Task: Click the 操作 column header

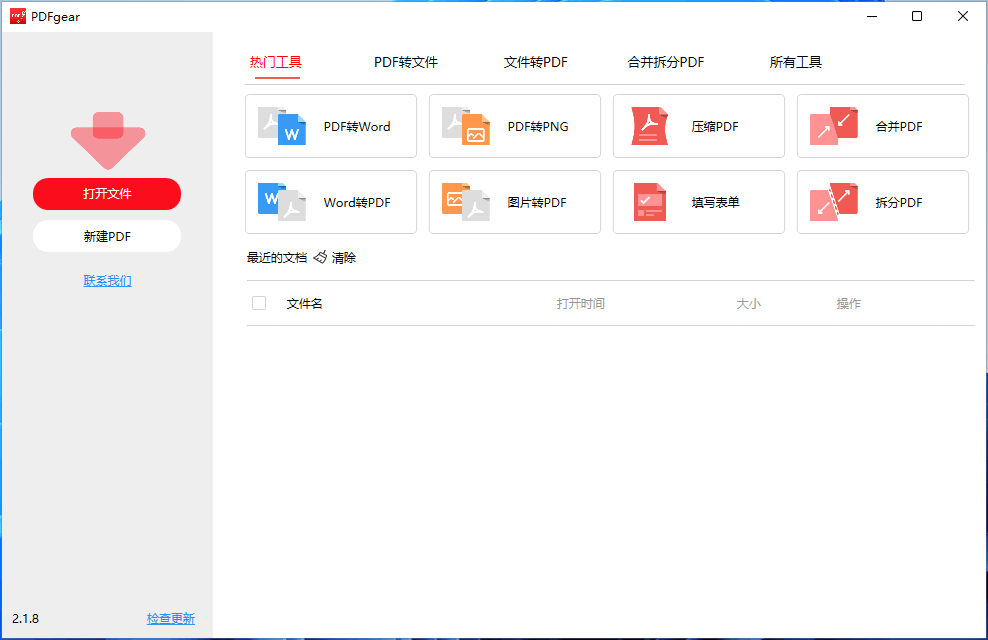Action: [x=849, y=304]
